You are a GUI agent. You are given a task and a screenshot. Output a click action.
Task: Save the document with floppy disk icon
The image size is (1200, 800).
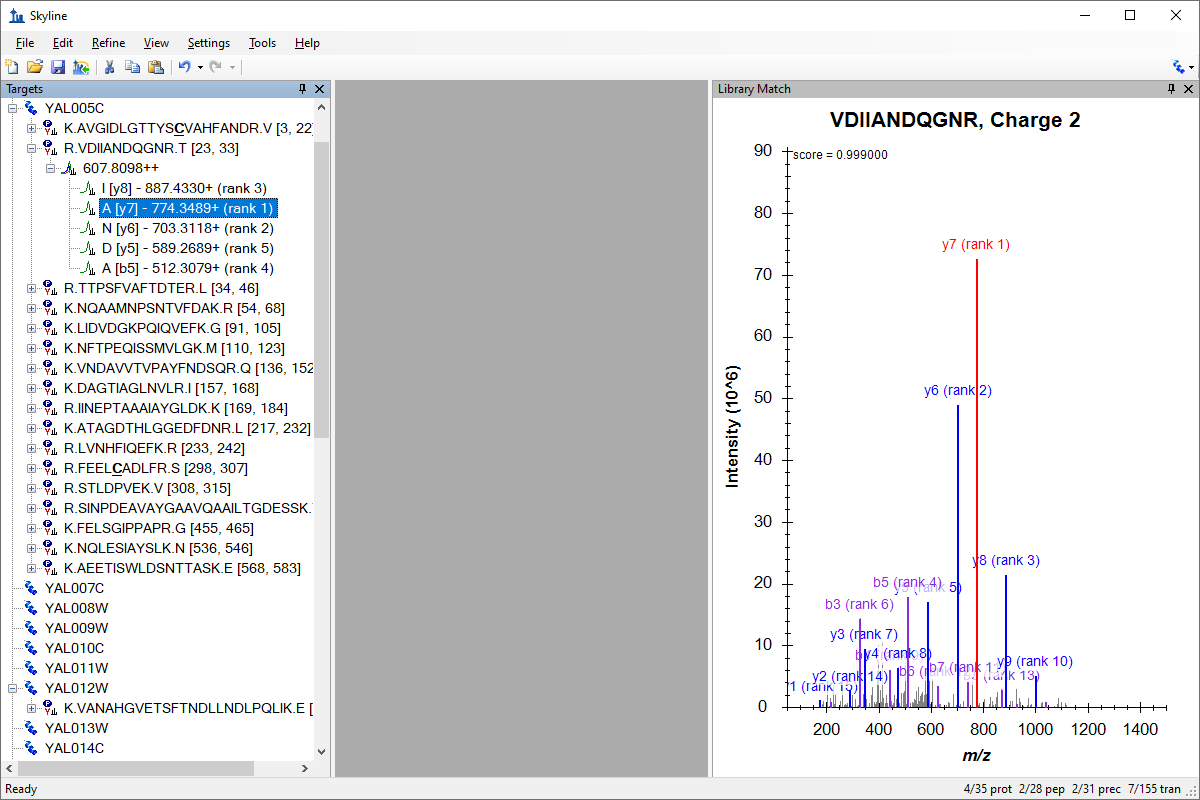click(58, 67)
